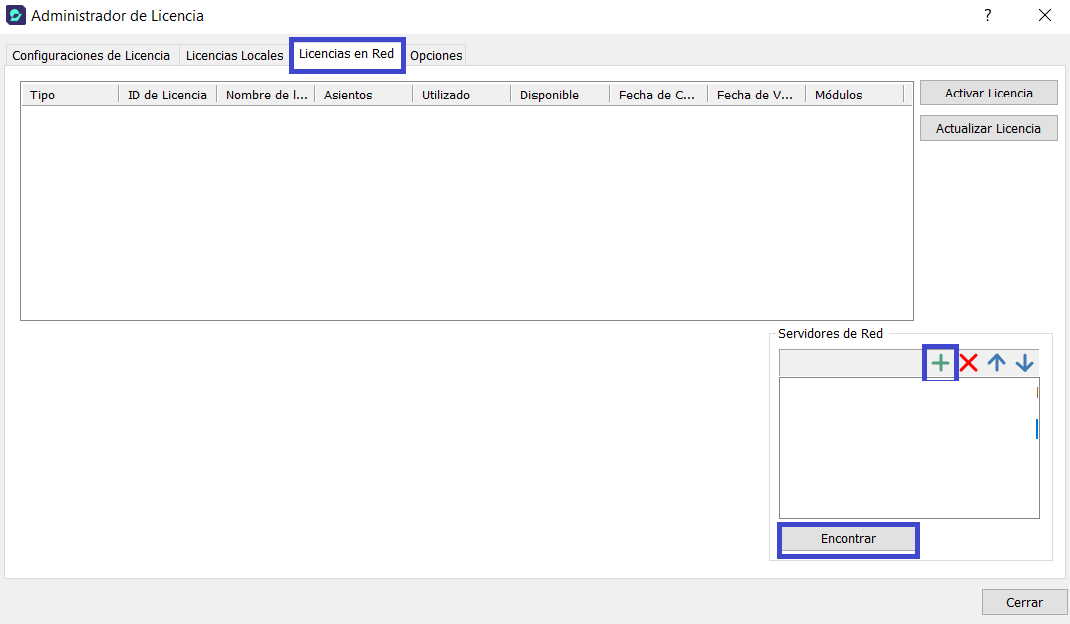The width and height of the screenshot is (1070, 624).
Task: Move server up with blue up arrow
Action: [996, 363]
